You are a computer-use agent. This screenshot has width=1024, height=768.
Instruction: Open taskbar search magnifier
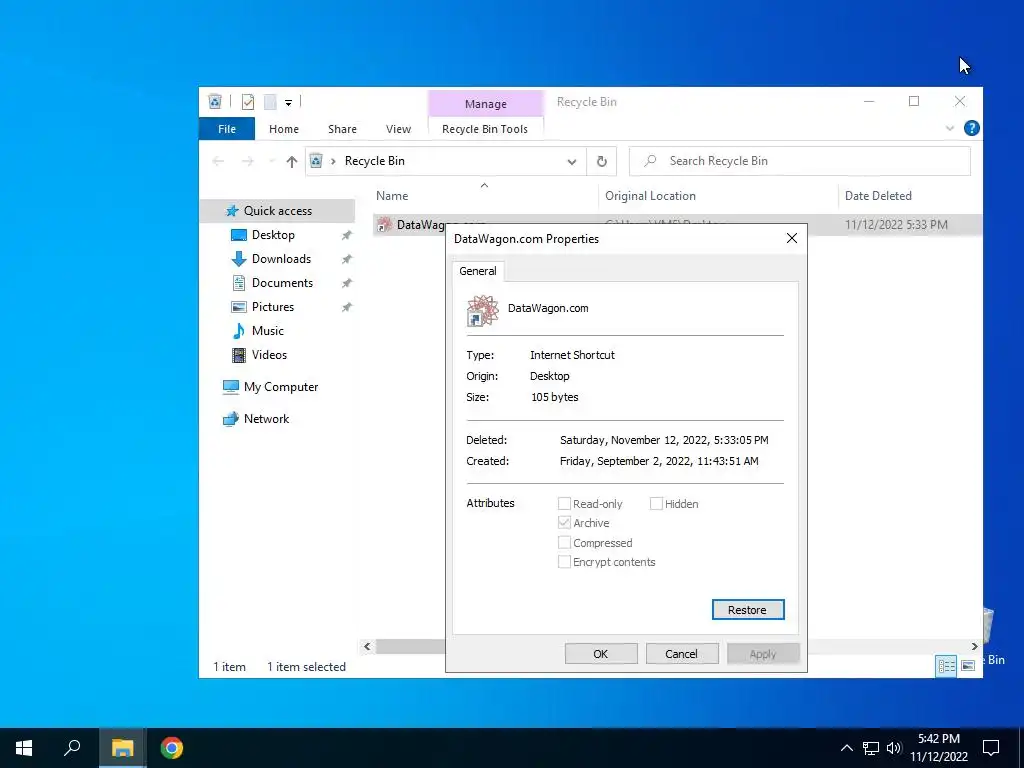coord(72,748)
